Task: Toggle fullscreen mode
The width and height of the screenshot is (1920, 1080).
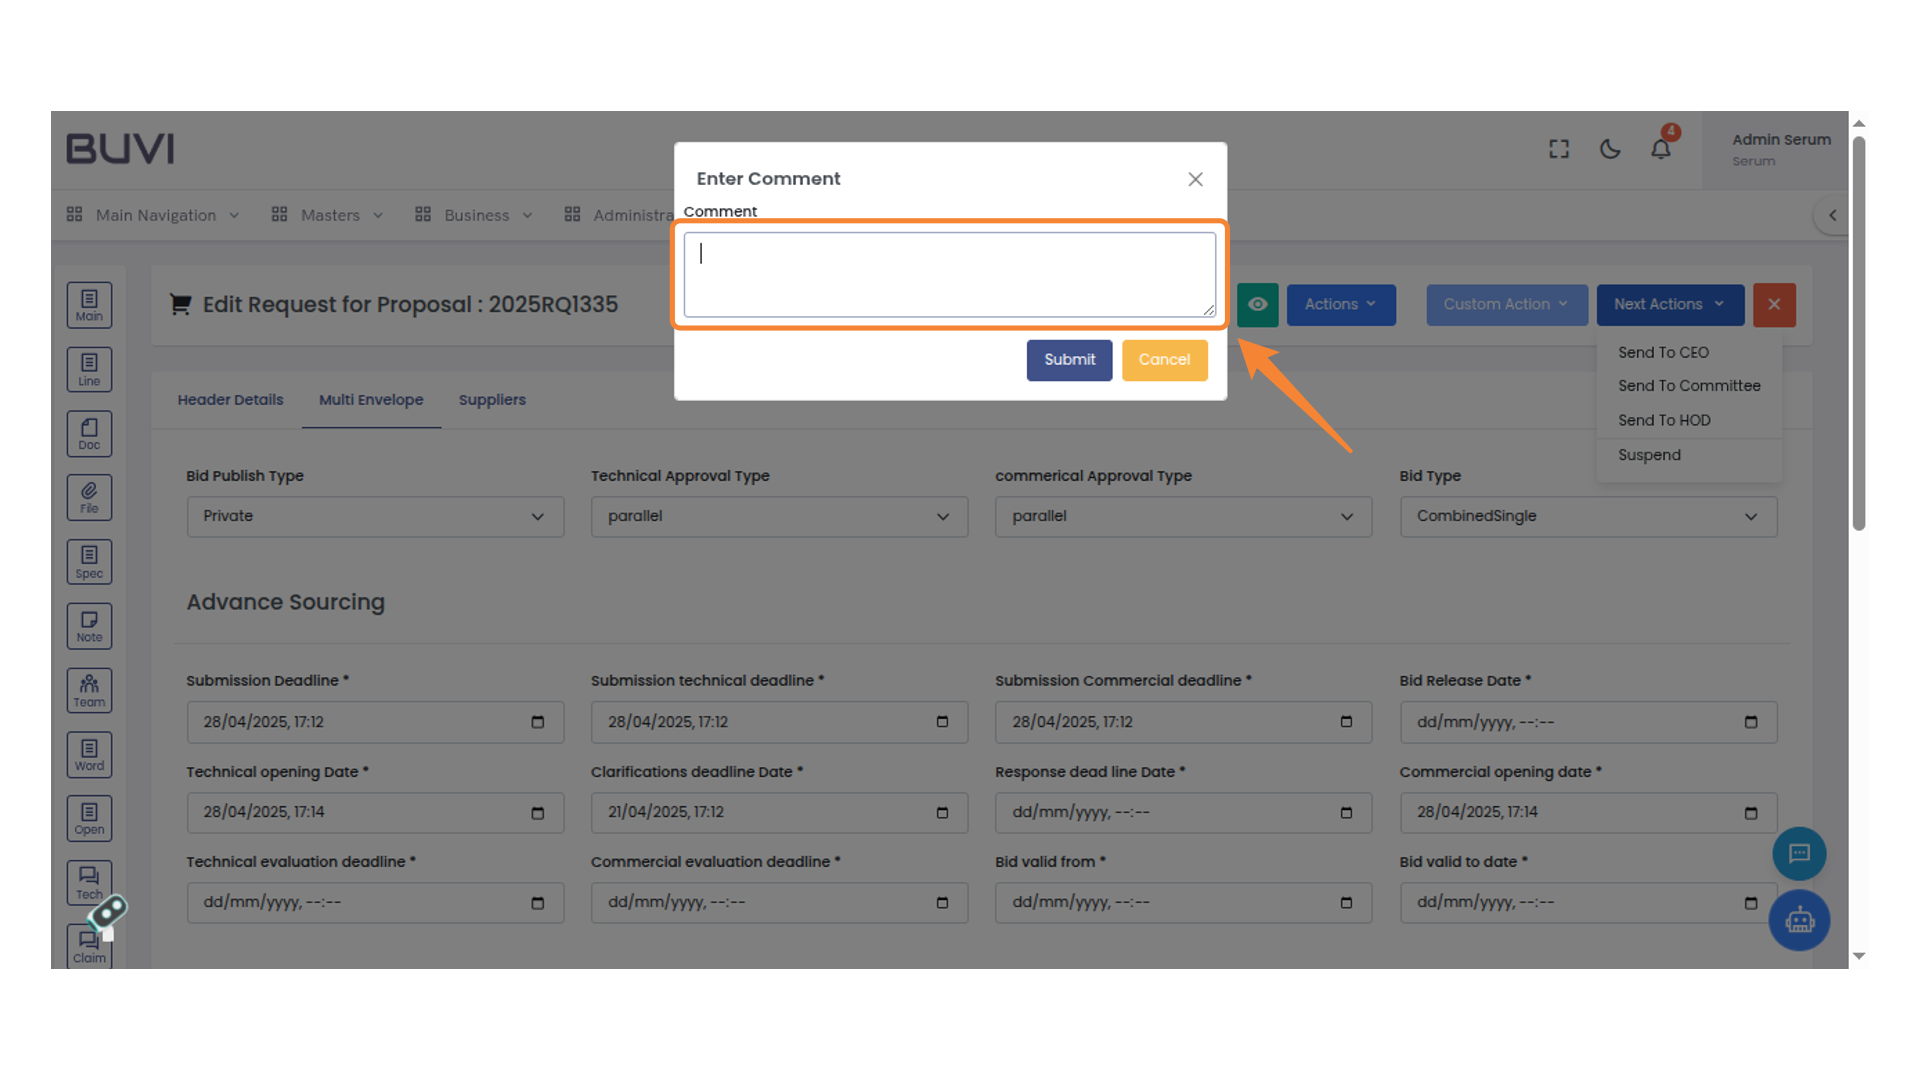Action: click(x=1558, y=148)
